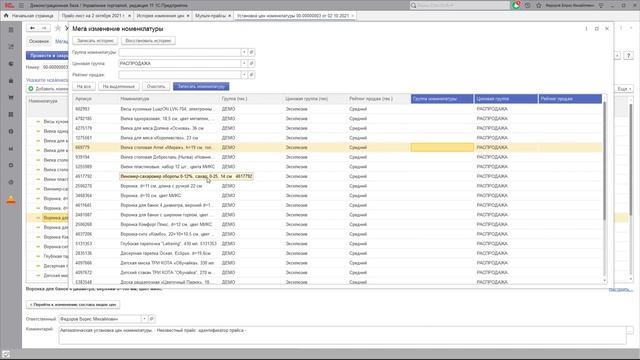Select row with артикул 5131353
Image resolution: width=640 pixels, height=360 pixels.
click(x=338, y=244)
